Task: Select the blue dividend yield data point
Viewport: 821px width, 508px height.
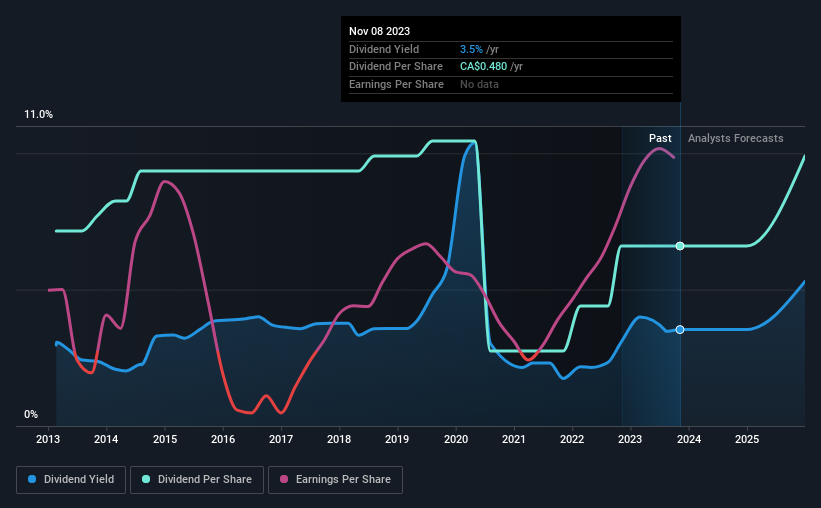Action: (x=680, y=329)
